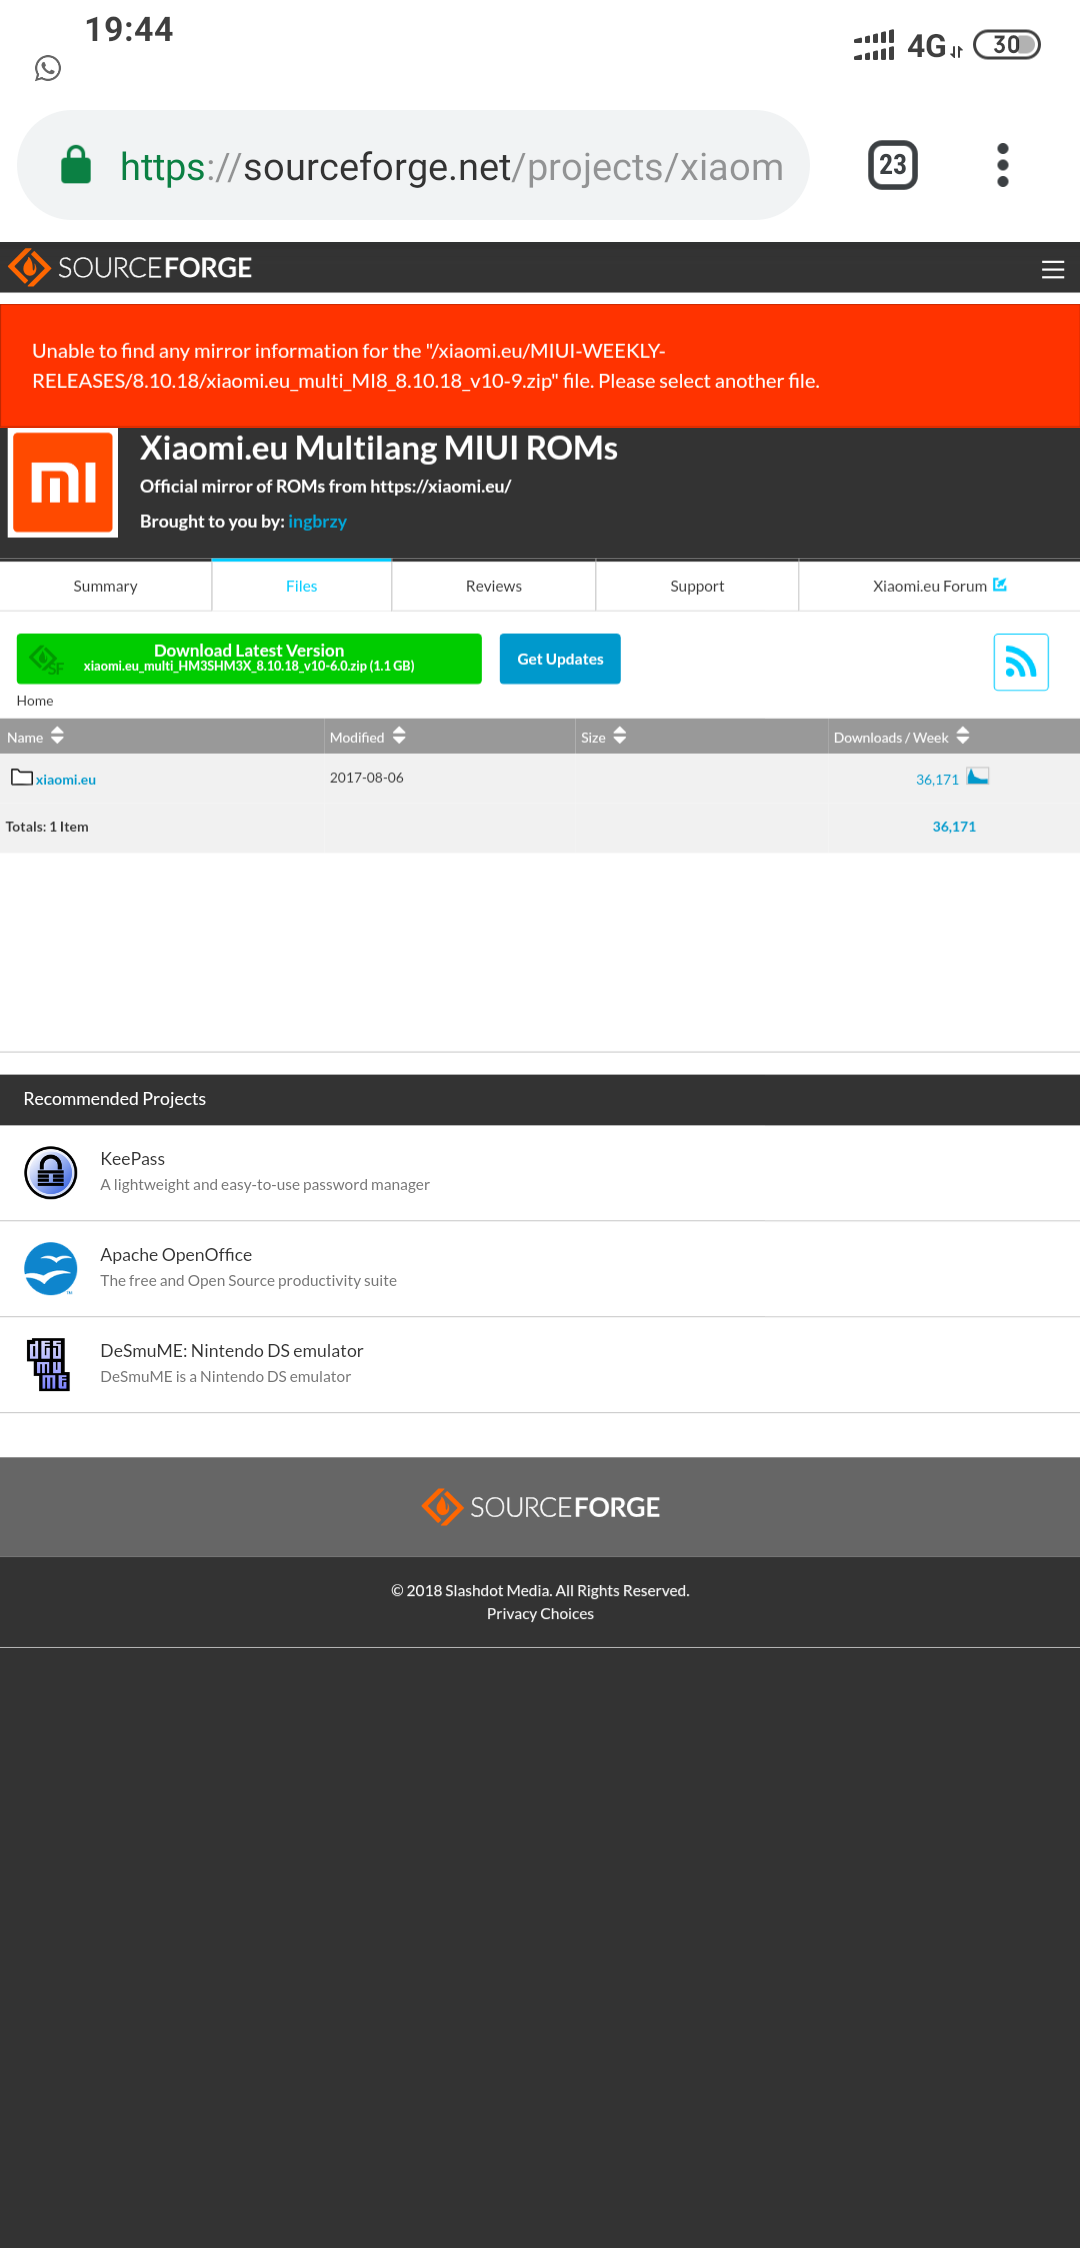Click the Get Updates button

(x=560, y=659)
